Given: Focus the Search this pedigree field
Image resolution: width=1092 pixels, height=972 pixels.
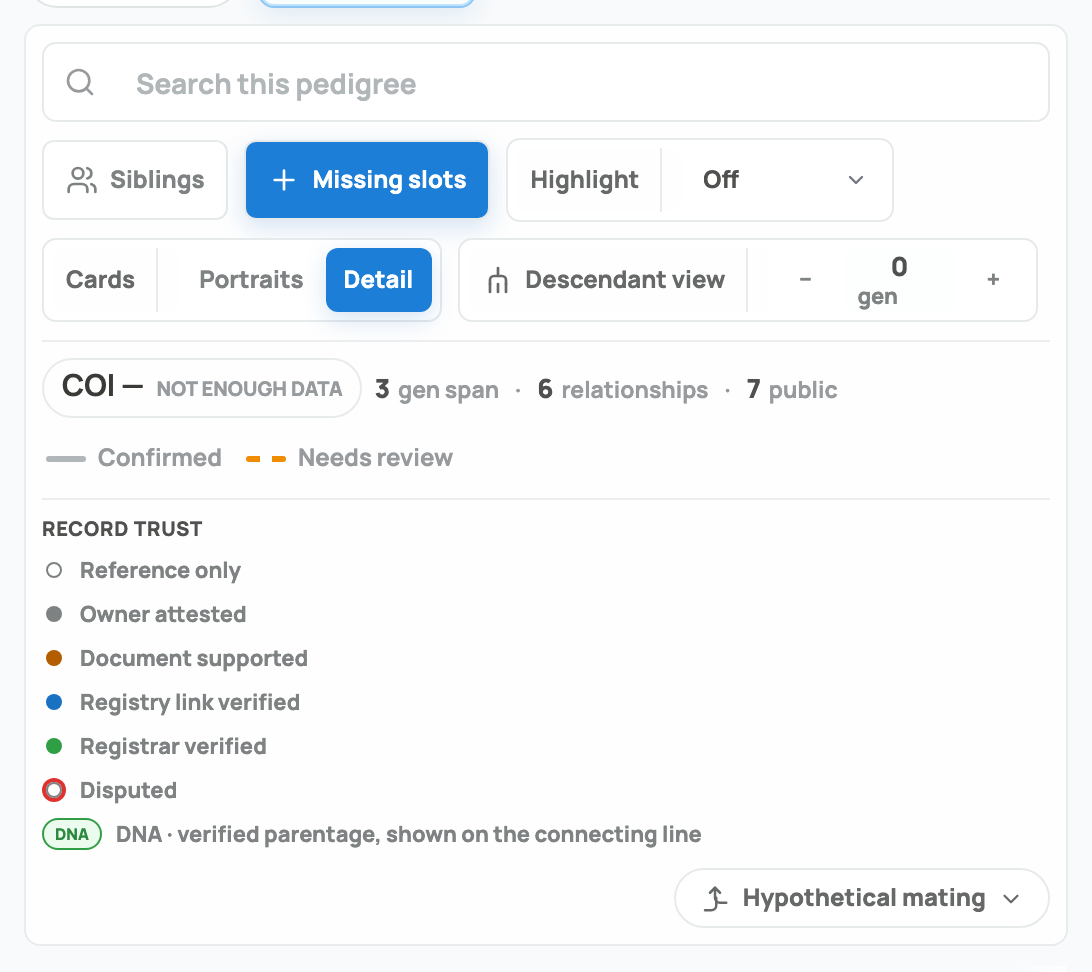Looking at the screenshot, I should 545,83.
